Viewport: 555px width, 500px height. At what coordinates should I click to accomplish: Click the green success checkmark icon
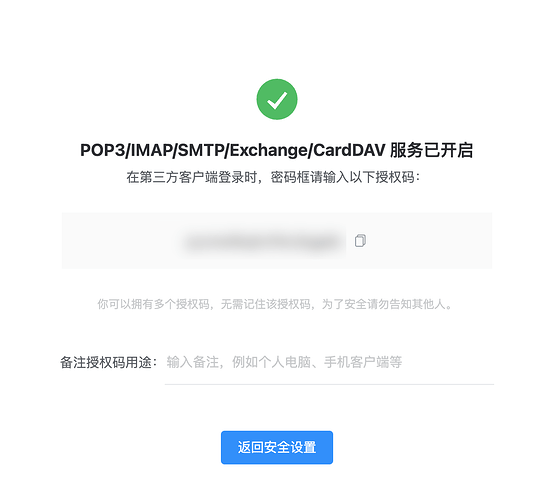pos(277,99)
